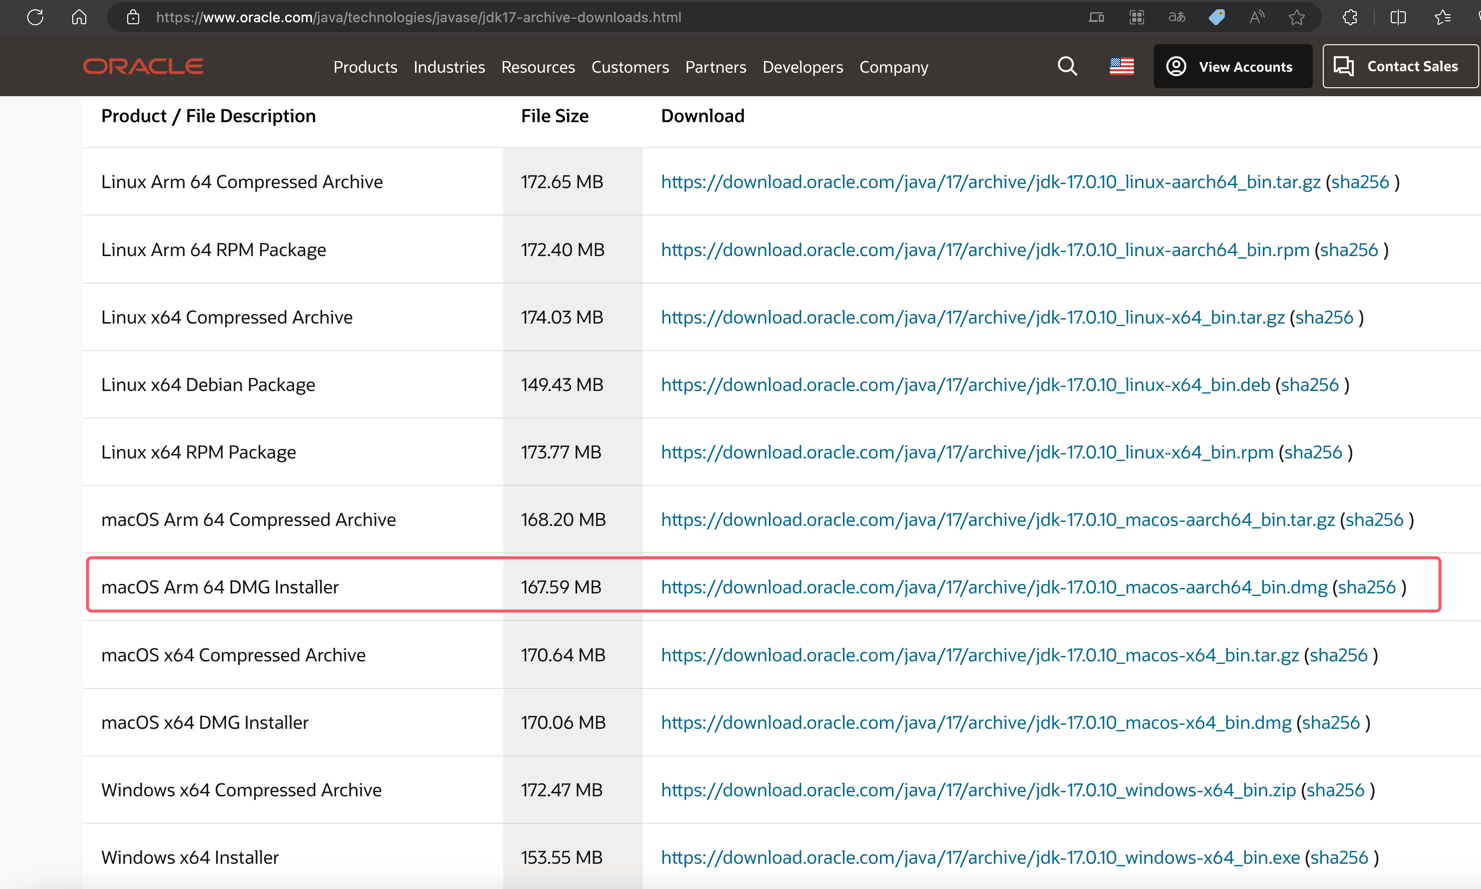The width and height of the screenshot is (1481, 889).
Task: Select 'Linux x64 Debian Package' description
Action: click(x=208, y=385)
